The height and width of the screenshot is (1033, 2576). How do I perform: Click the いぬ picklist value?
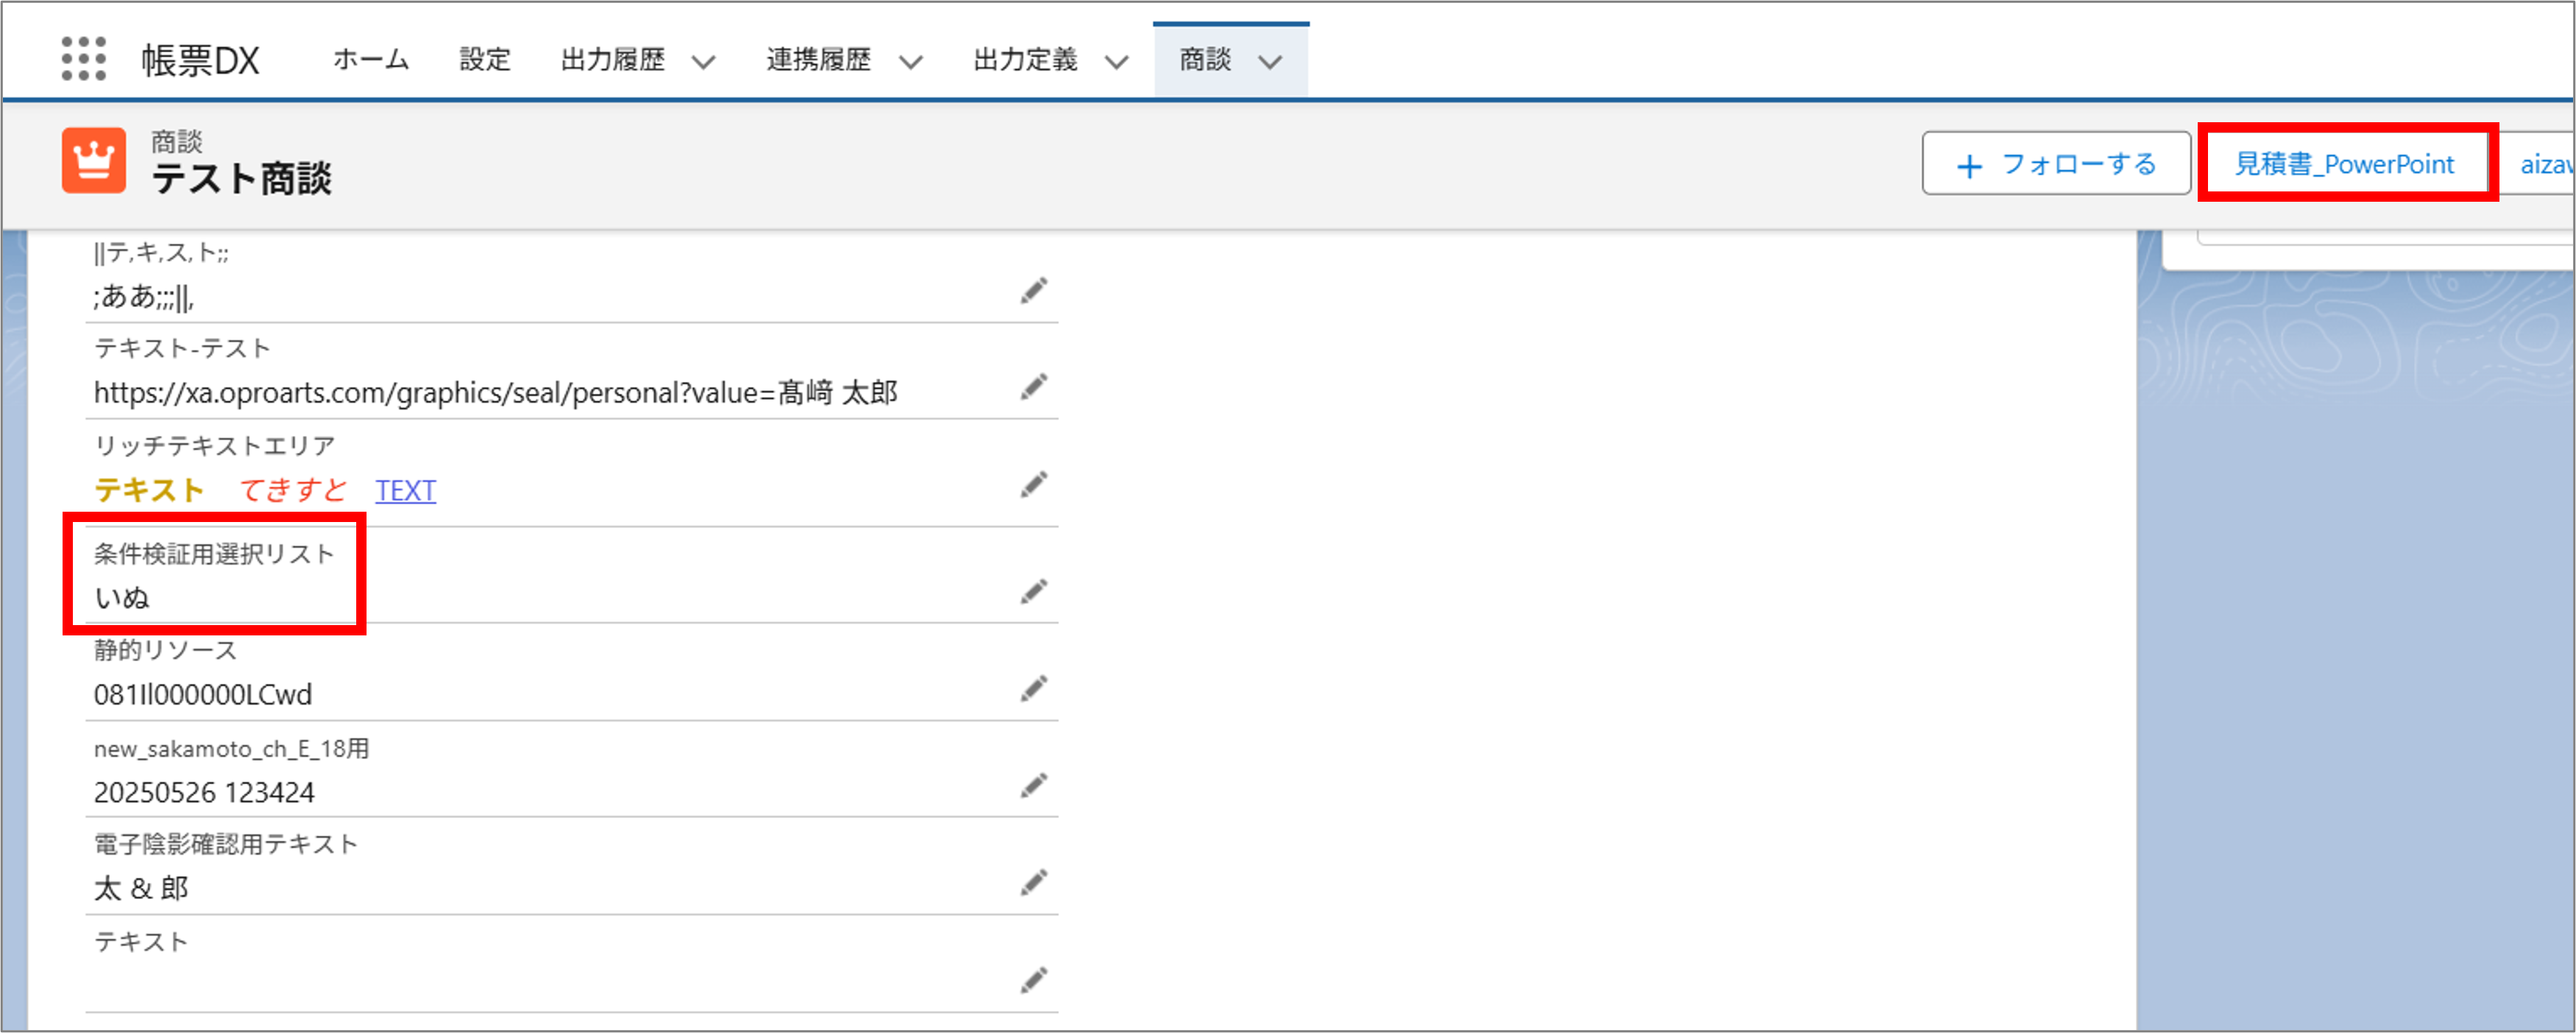pos(122,597)
